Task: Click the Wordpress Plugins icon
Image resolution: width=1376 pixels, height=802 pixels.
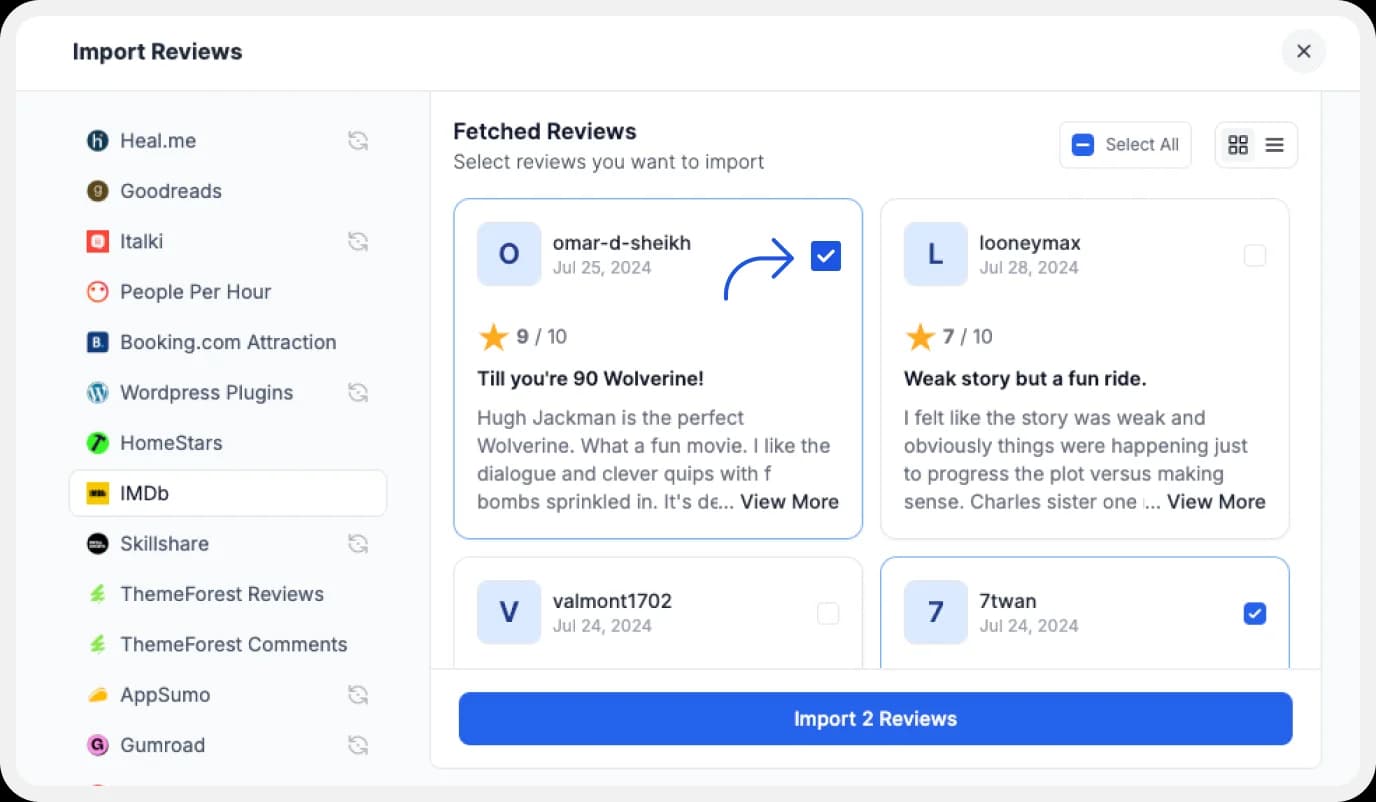Action: [97, 392]
